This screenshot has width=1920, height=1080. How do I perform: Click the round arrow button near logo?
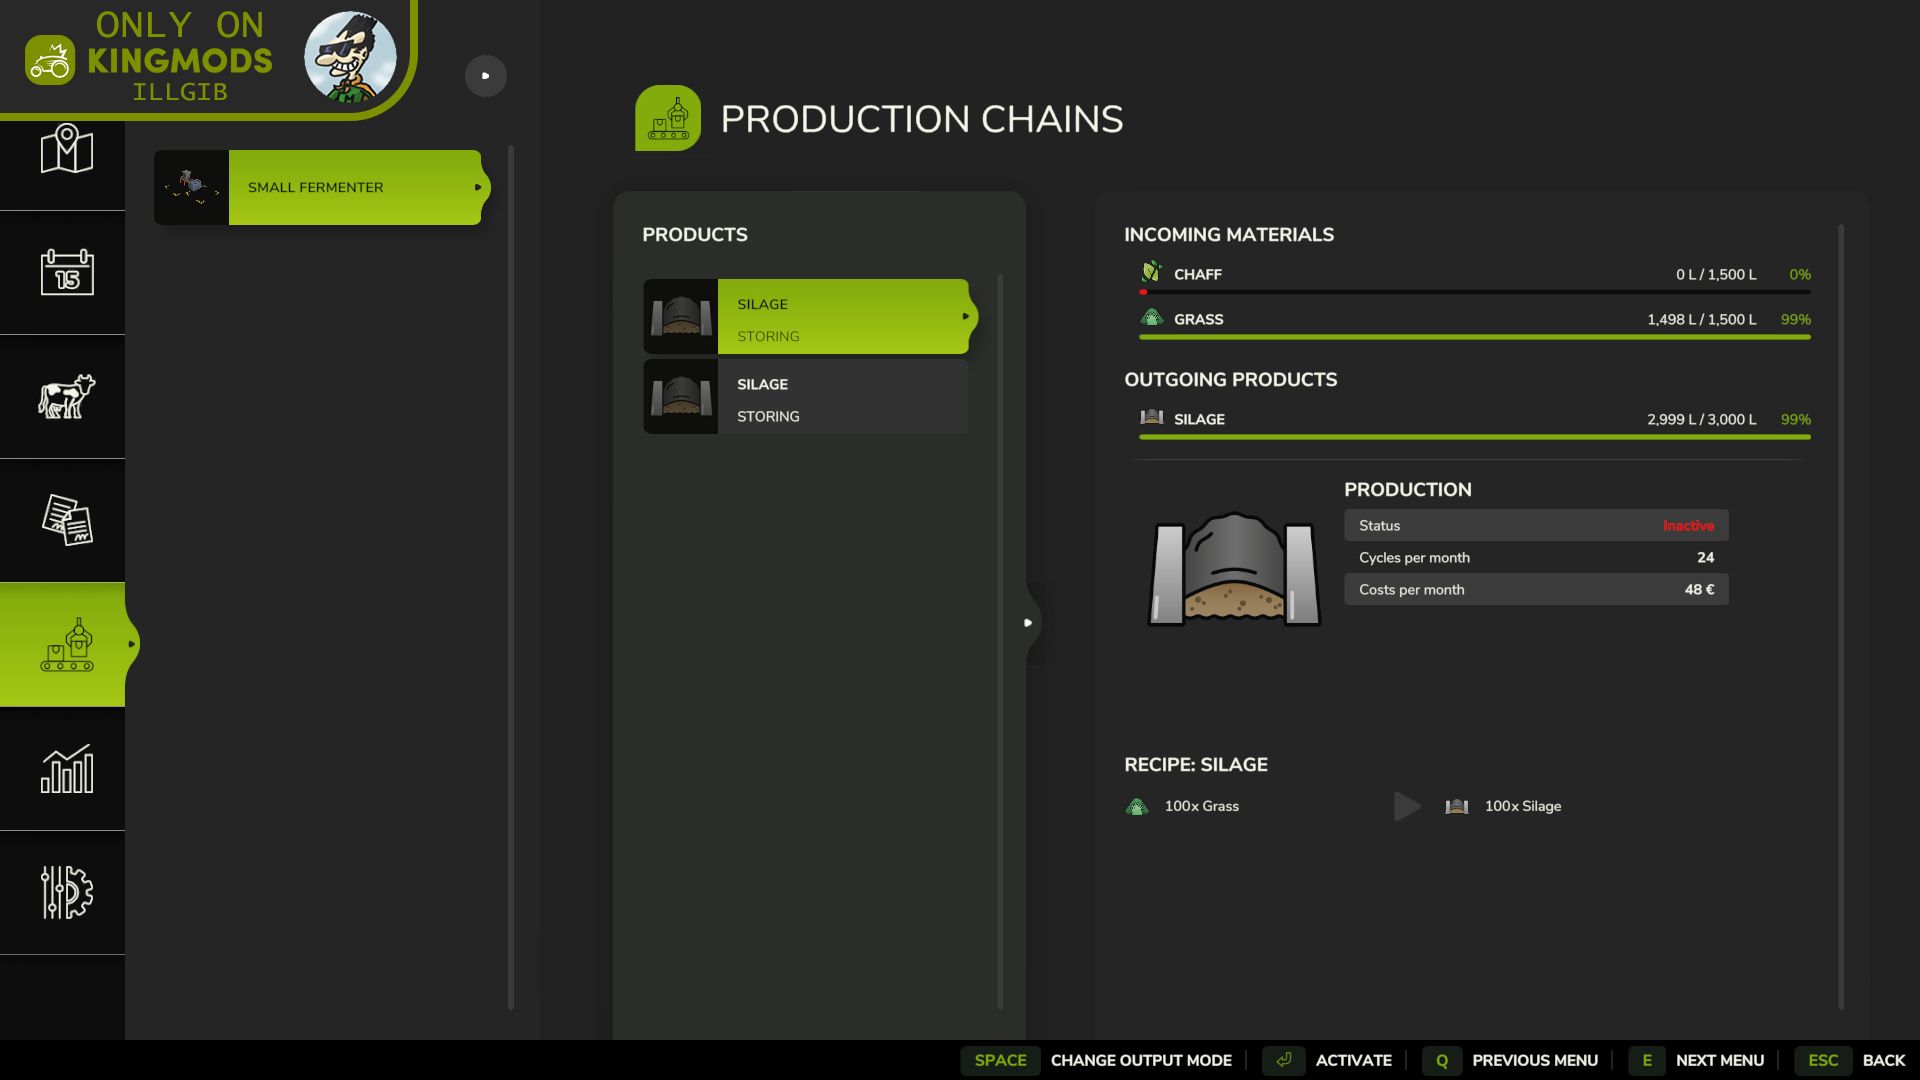486,76
